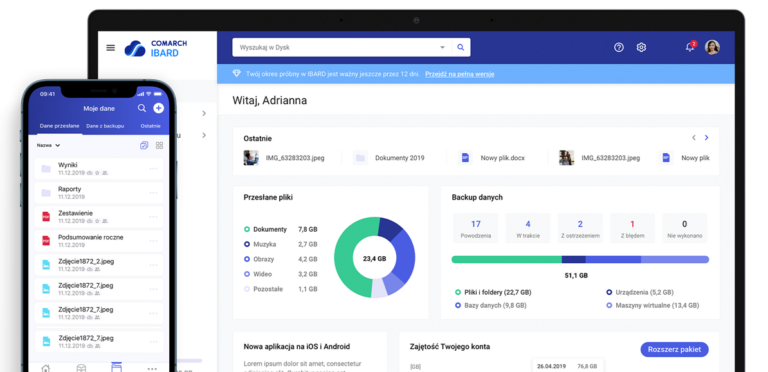This screenshot has height=372, width=768.
Task: Toggle Muzyka legend marker
Action: [x=247, y=244]
